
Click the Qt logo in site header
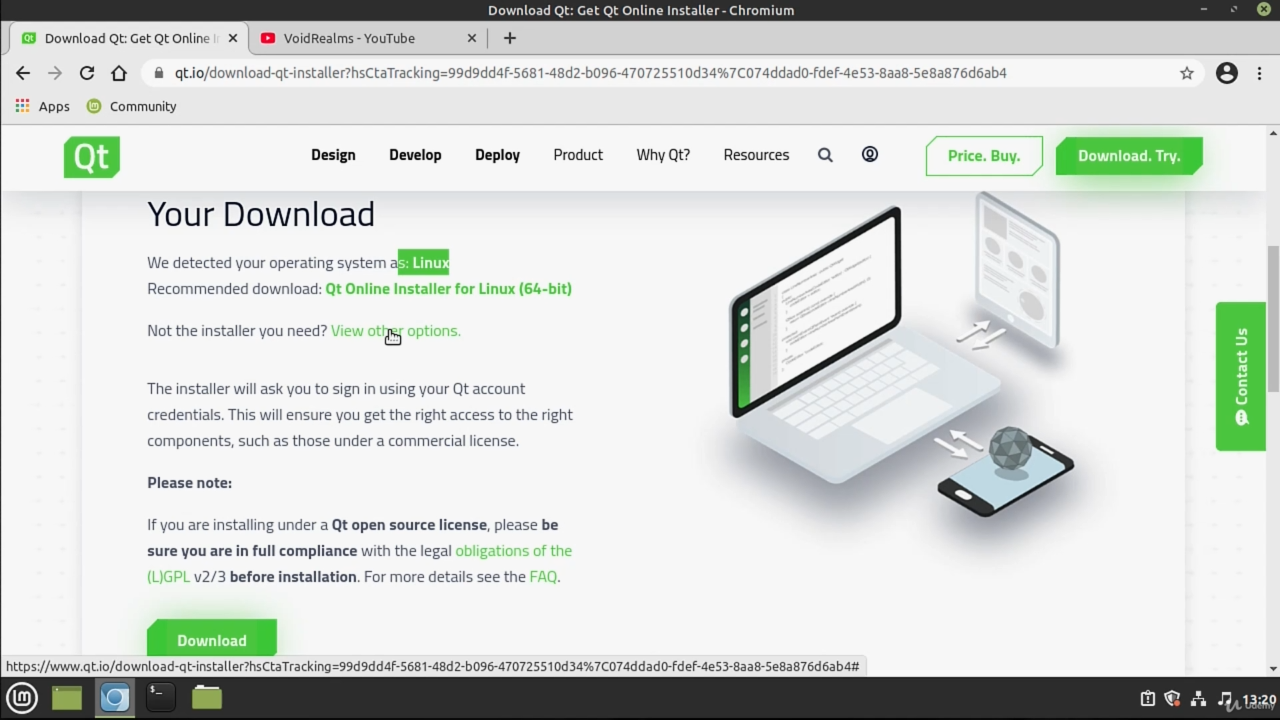[92, 157]
